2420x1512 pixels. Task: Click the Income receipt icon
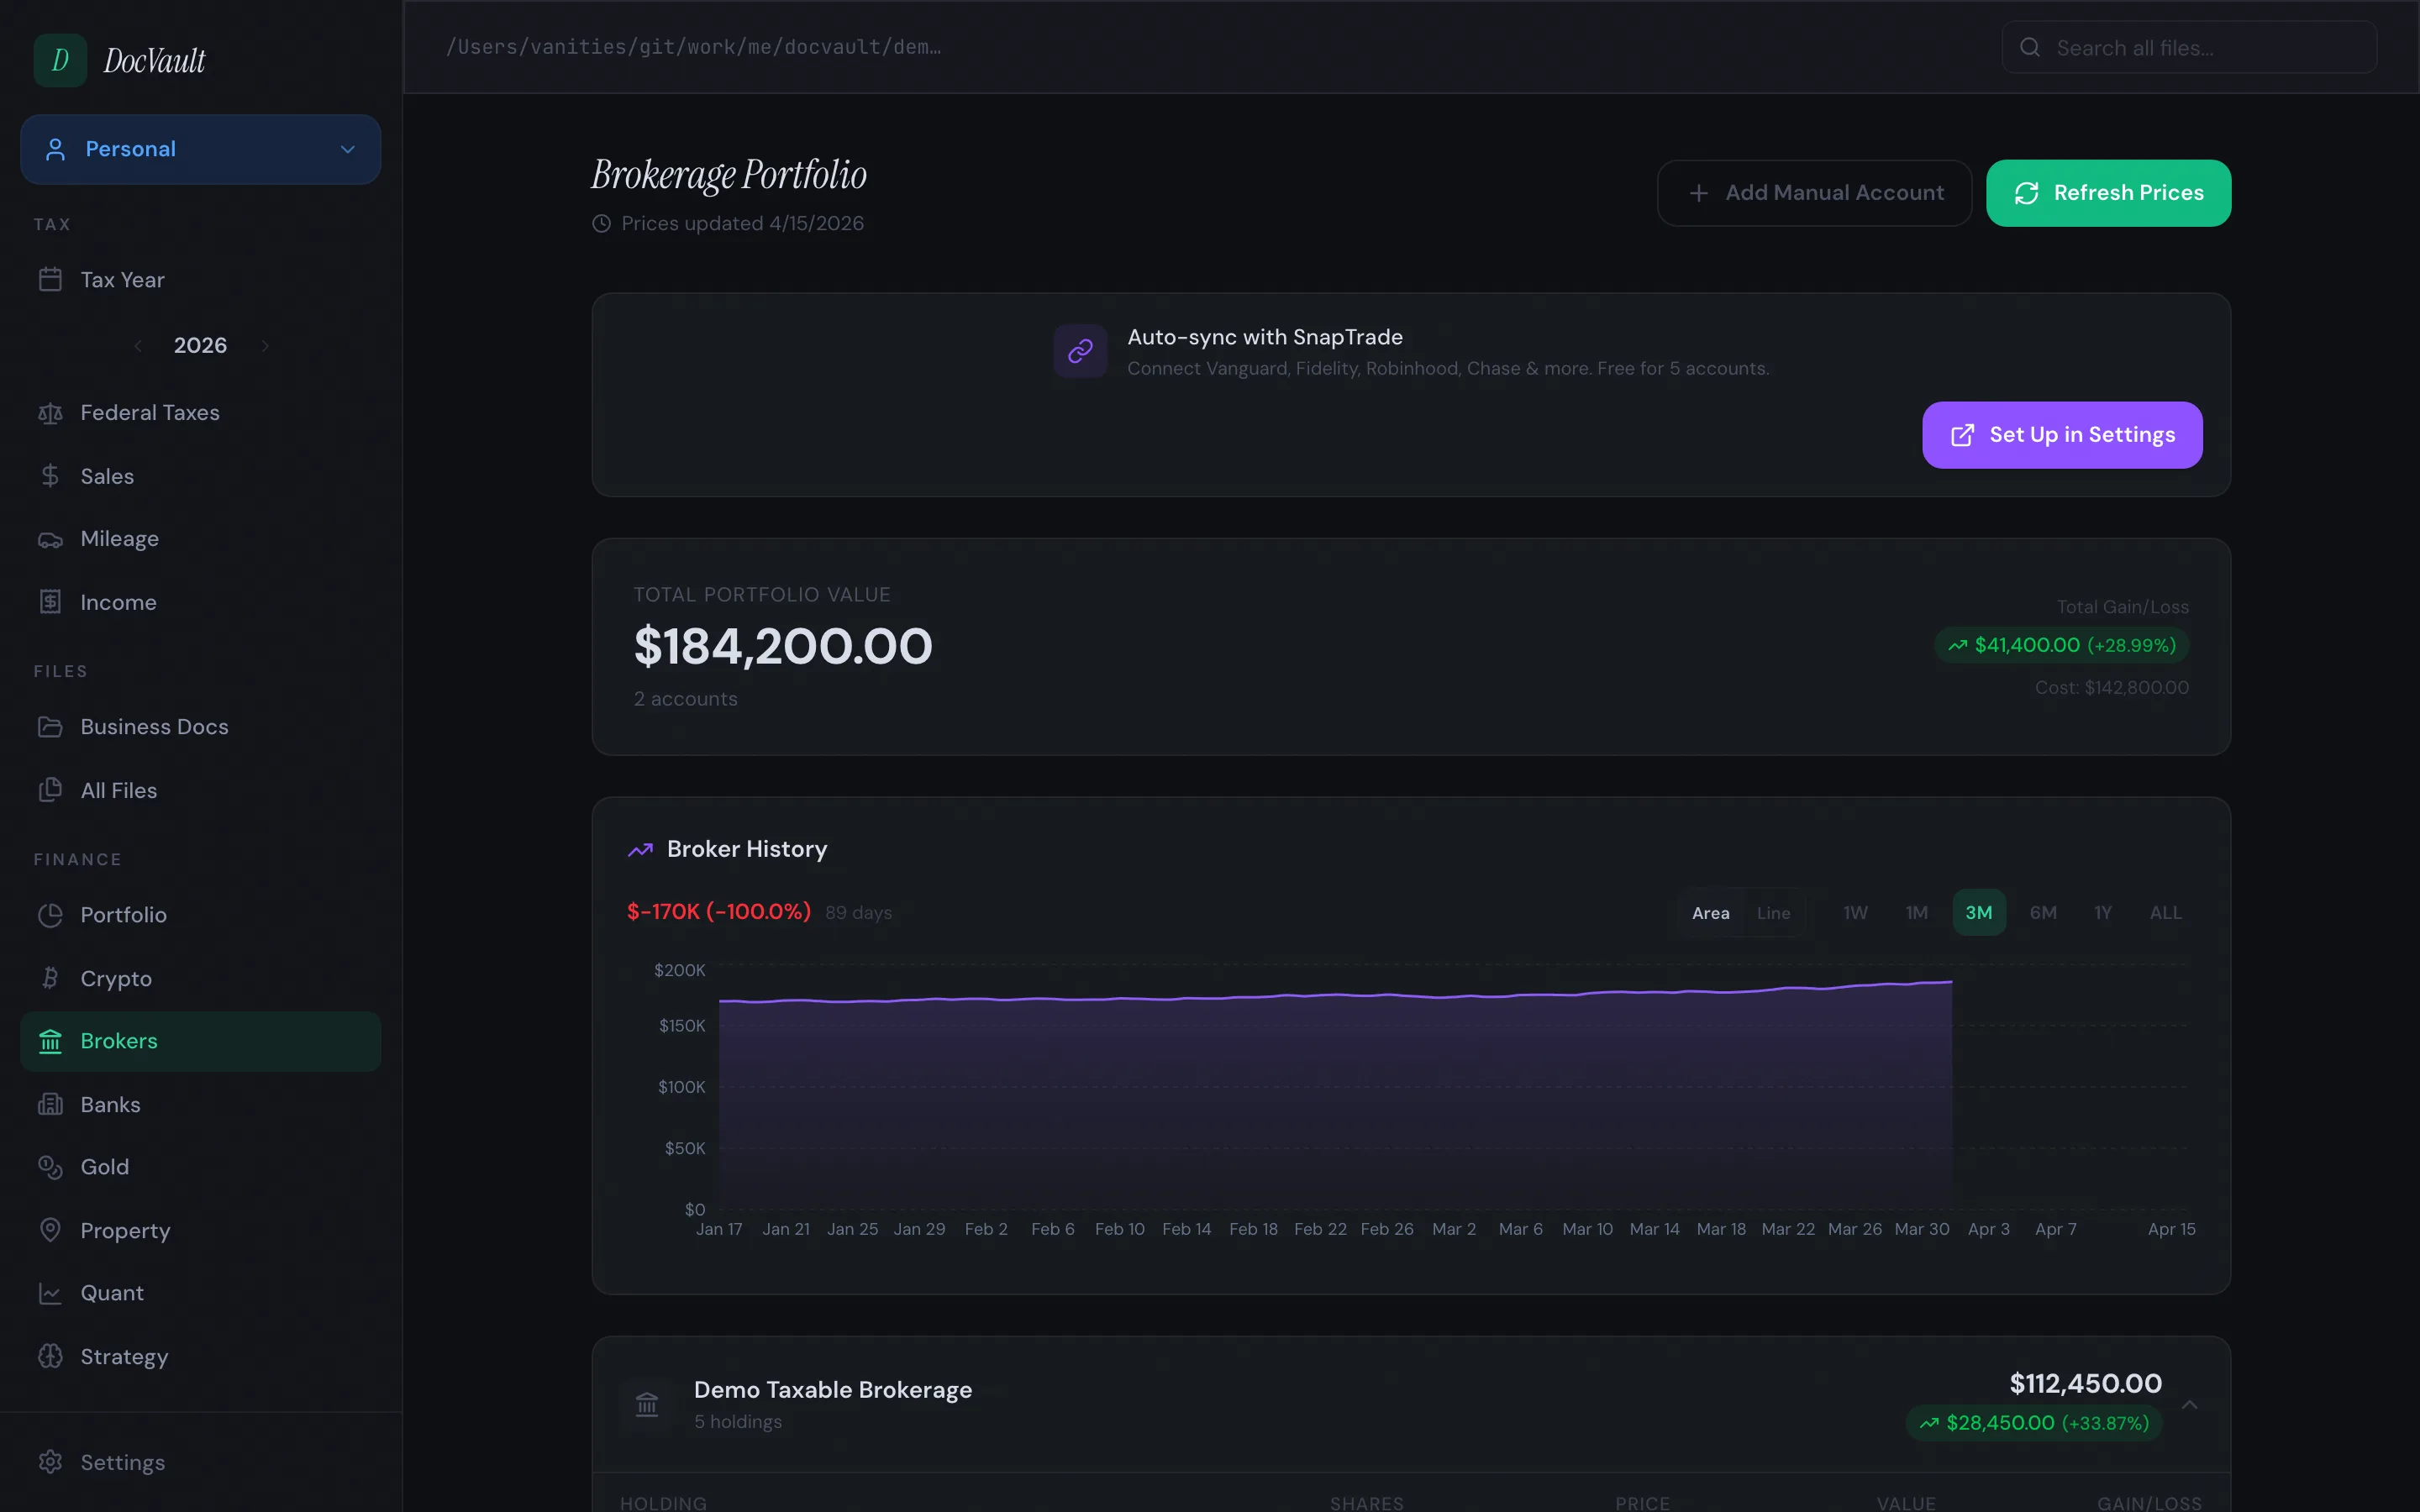(50, 602)
